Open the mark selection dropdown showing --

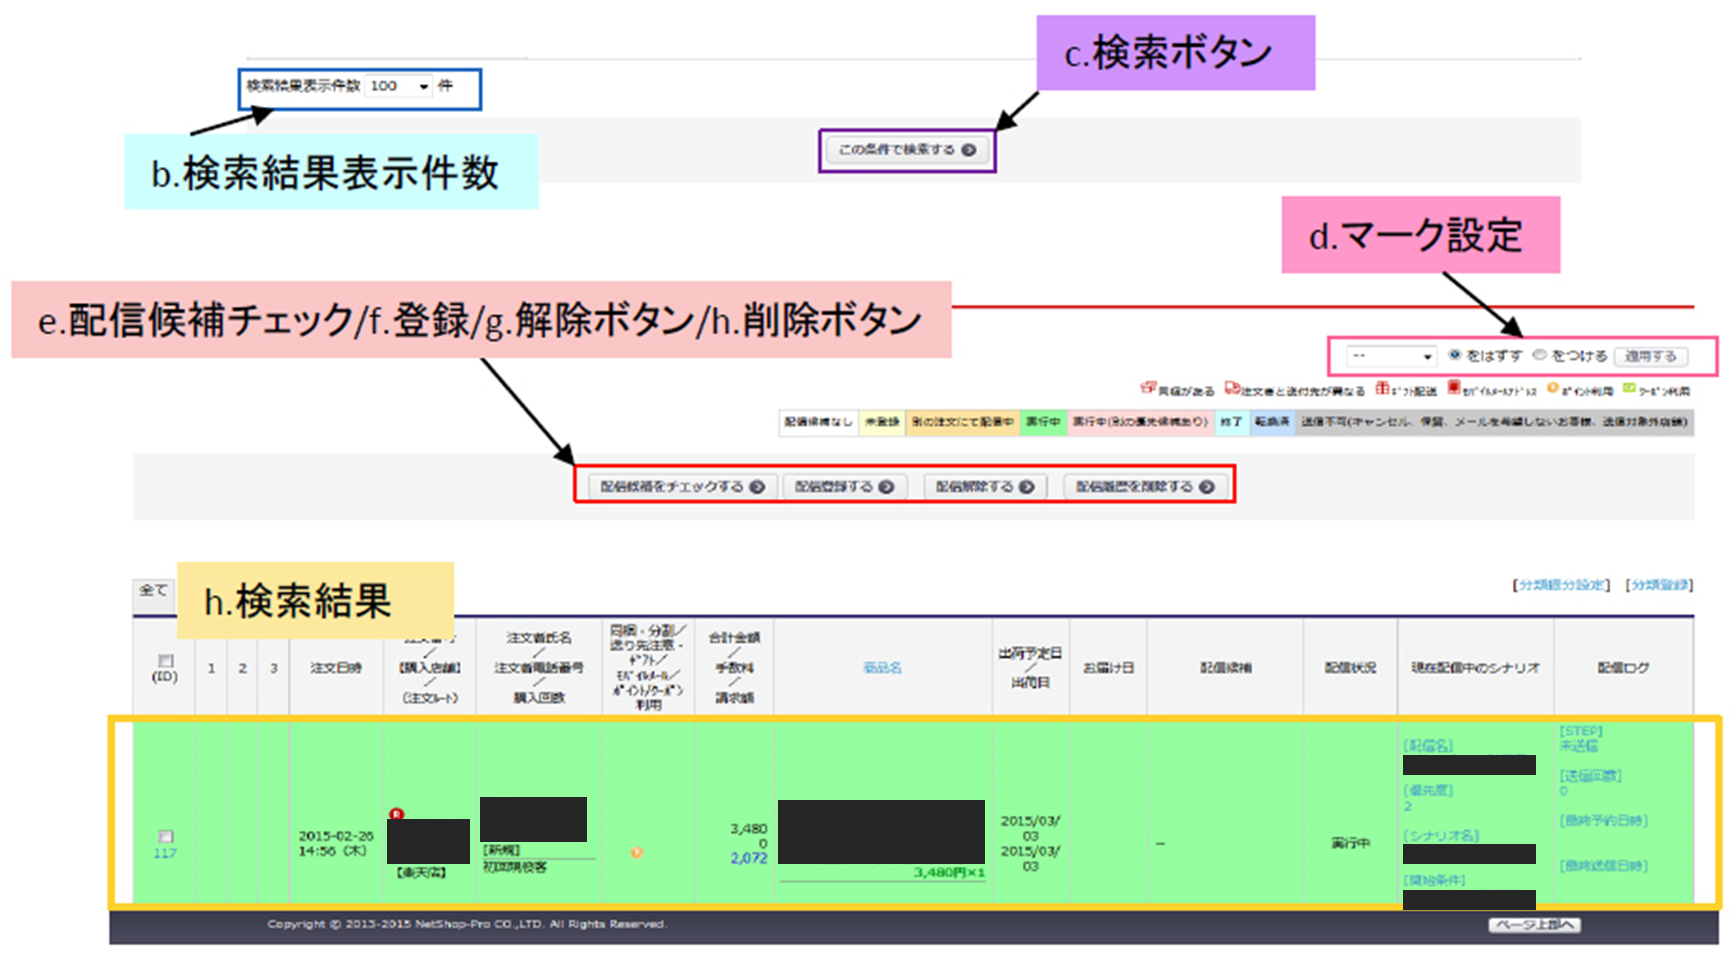[x=1391, y=356]
